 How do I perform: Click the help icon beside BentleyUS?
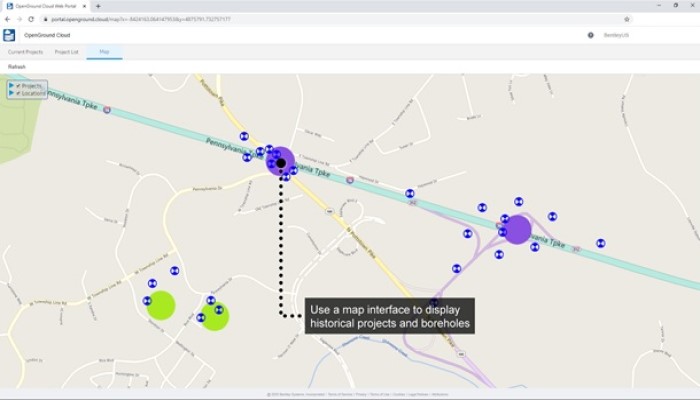pyautogui.click(x=590, y=35)
